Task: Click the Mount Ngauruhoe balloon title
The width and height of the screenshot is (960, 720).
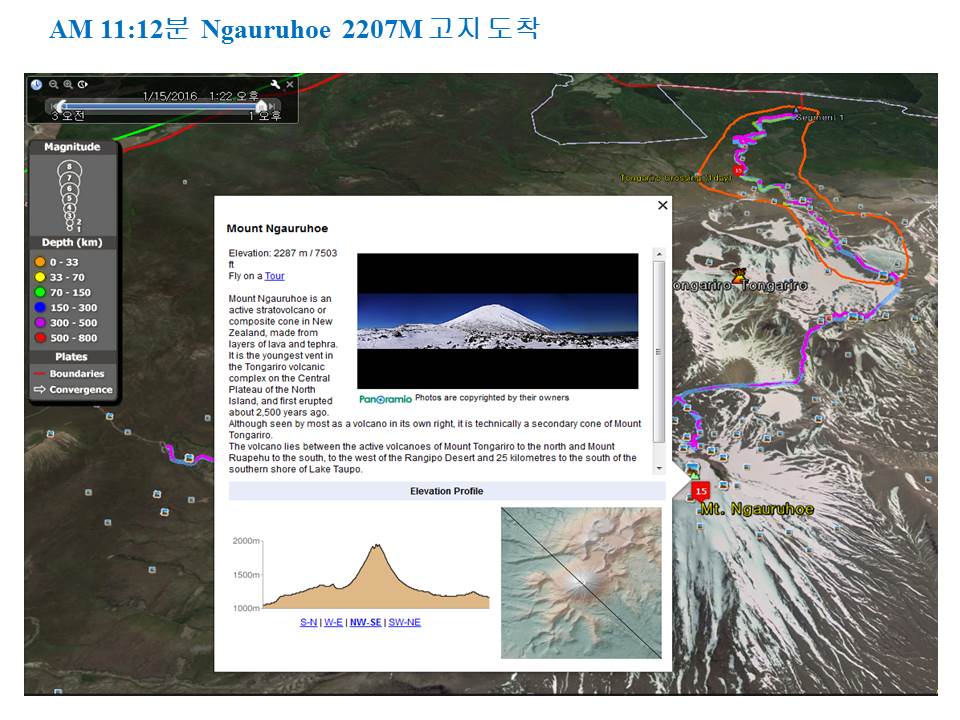Action: 277,228
